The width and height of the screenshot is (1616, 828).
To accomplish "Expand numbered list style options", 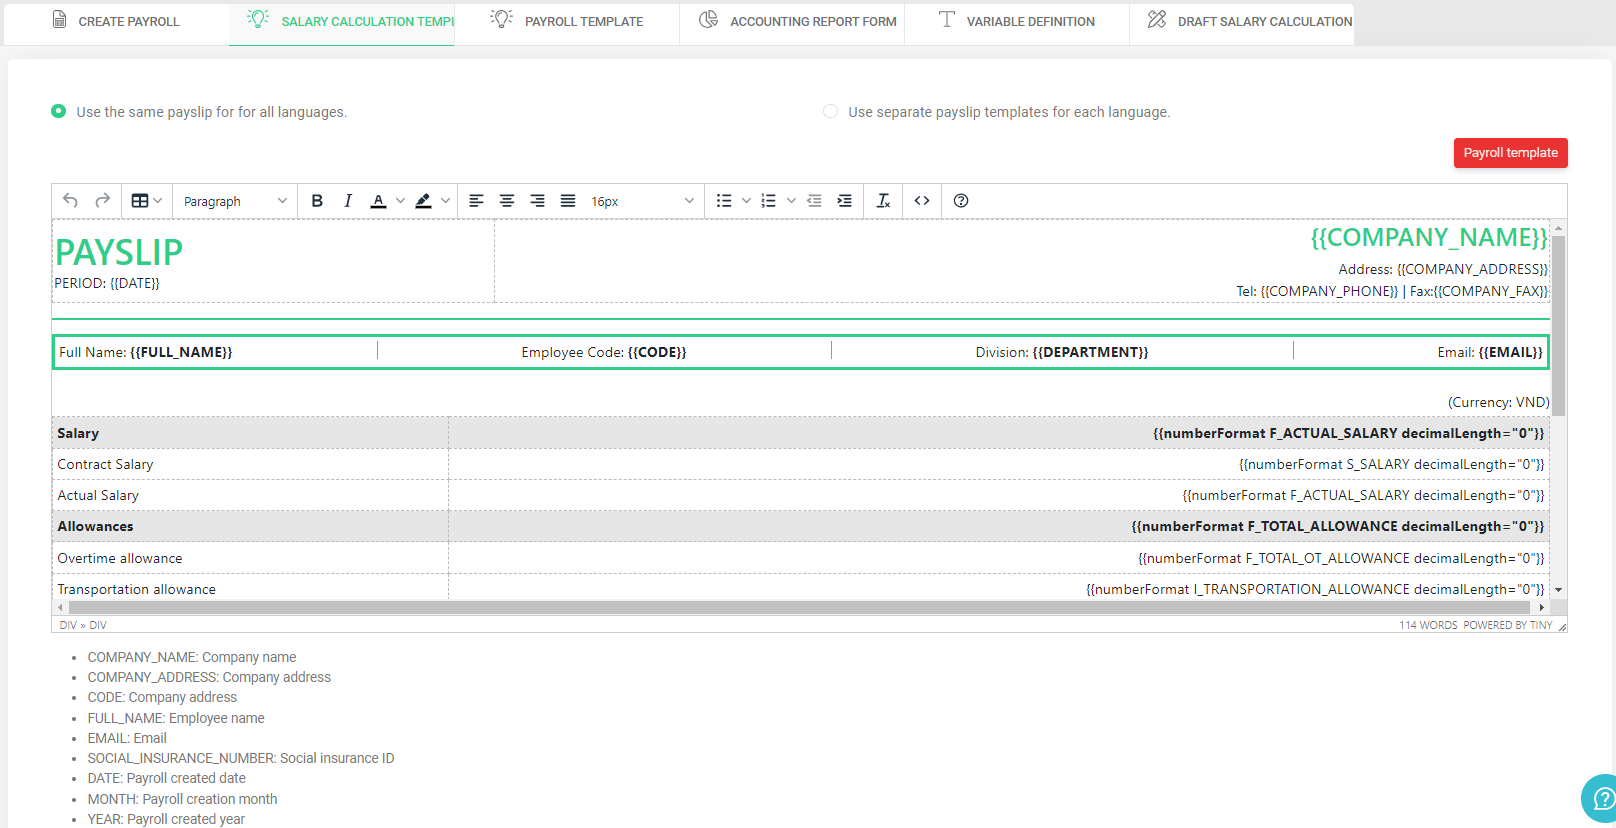I will pyautogui.click(x=791, y=201).
